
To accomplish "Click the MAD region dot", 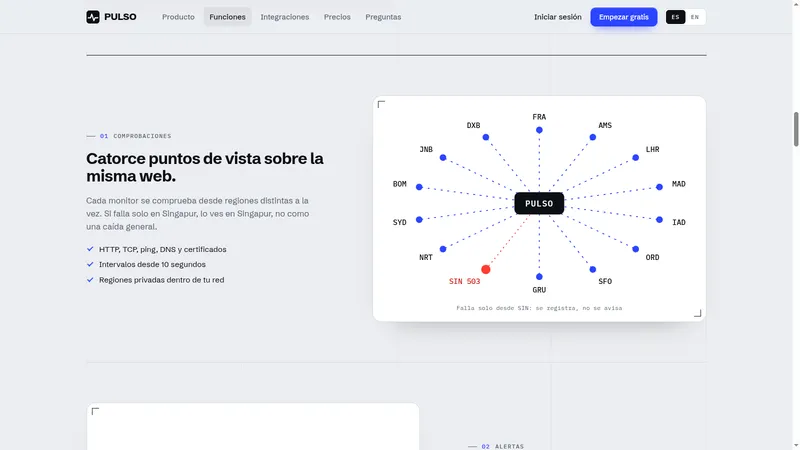I will (x=660, y=187).
